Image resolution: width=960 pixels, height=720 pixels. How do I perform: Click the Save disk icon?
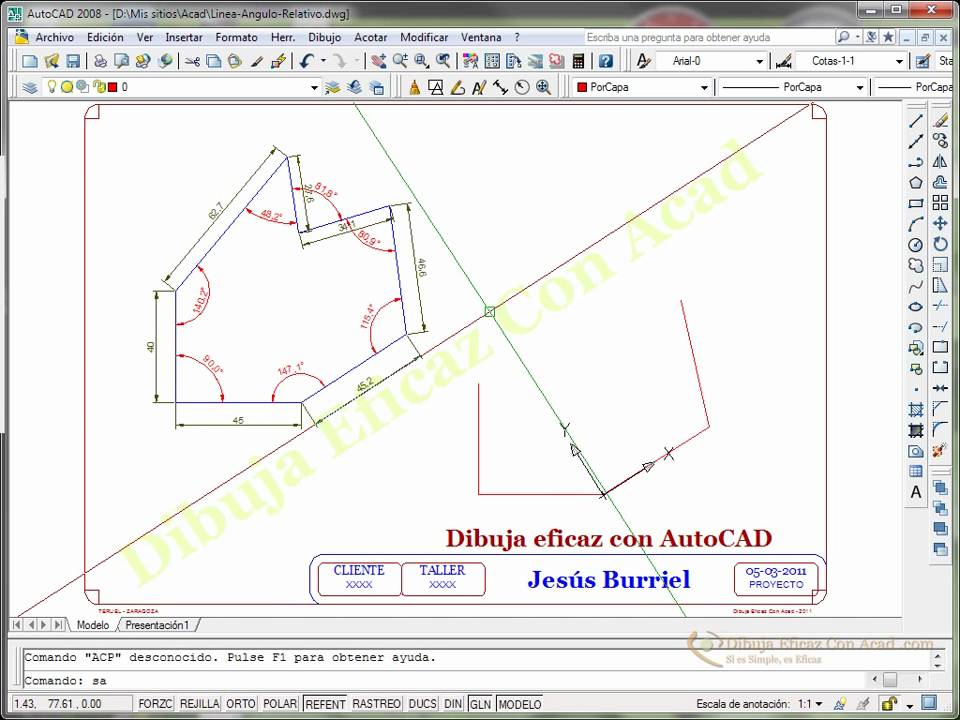(x=73, y=61)
